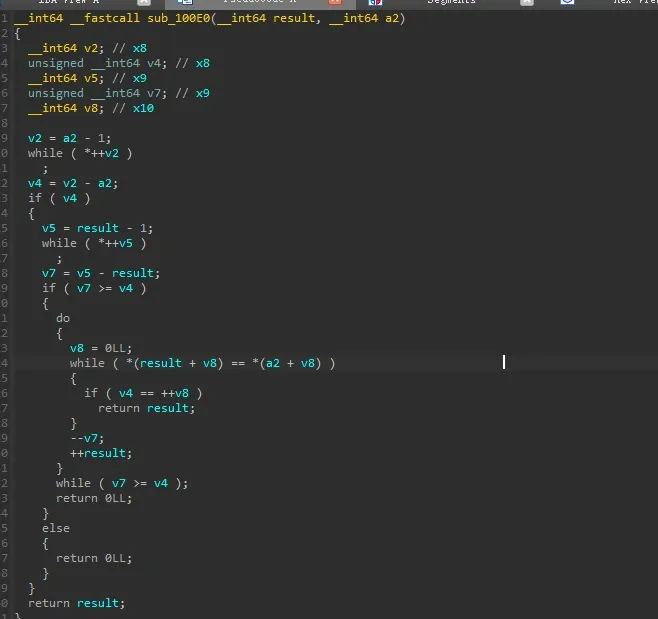Switch to the IDA View-A tab
658x619 pixels.
pyautogui.click(x=69, y=2)
